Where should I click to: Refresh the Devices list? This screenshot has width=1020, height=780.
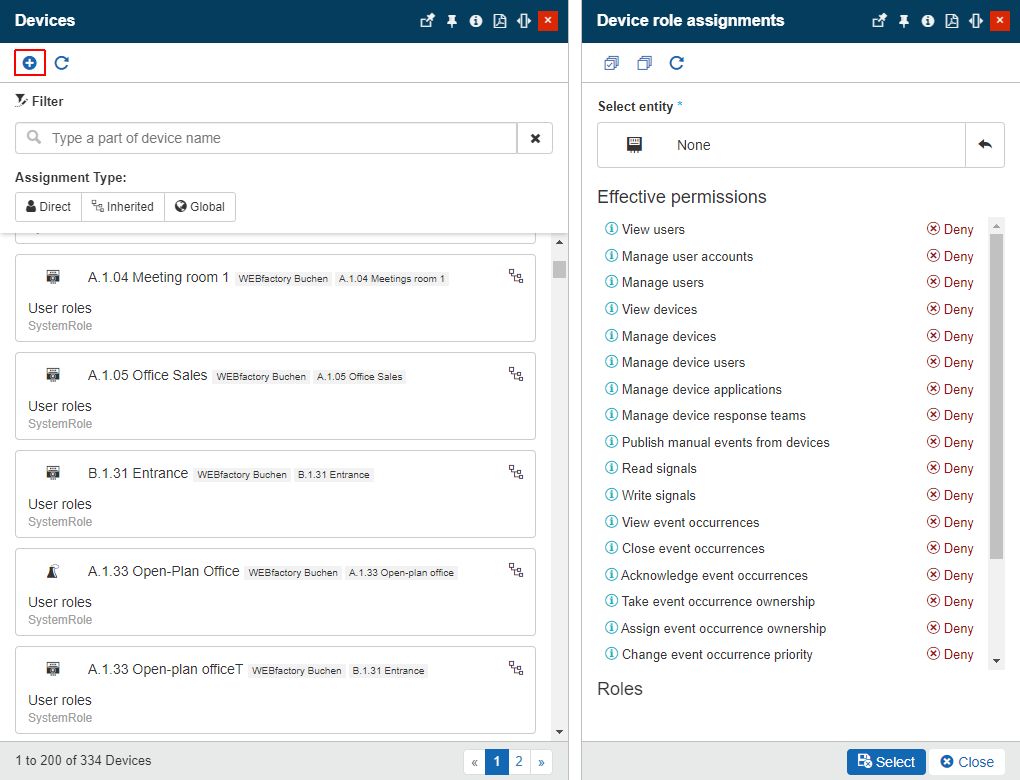point(62,63)
